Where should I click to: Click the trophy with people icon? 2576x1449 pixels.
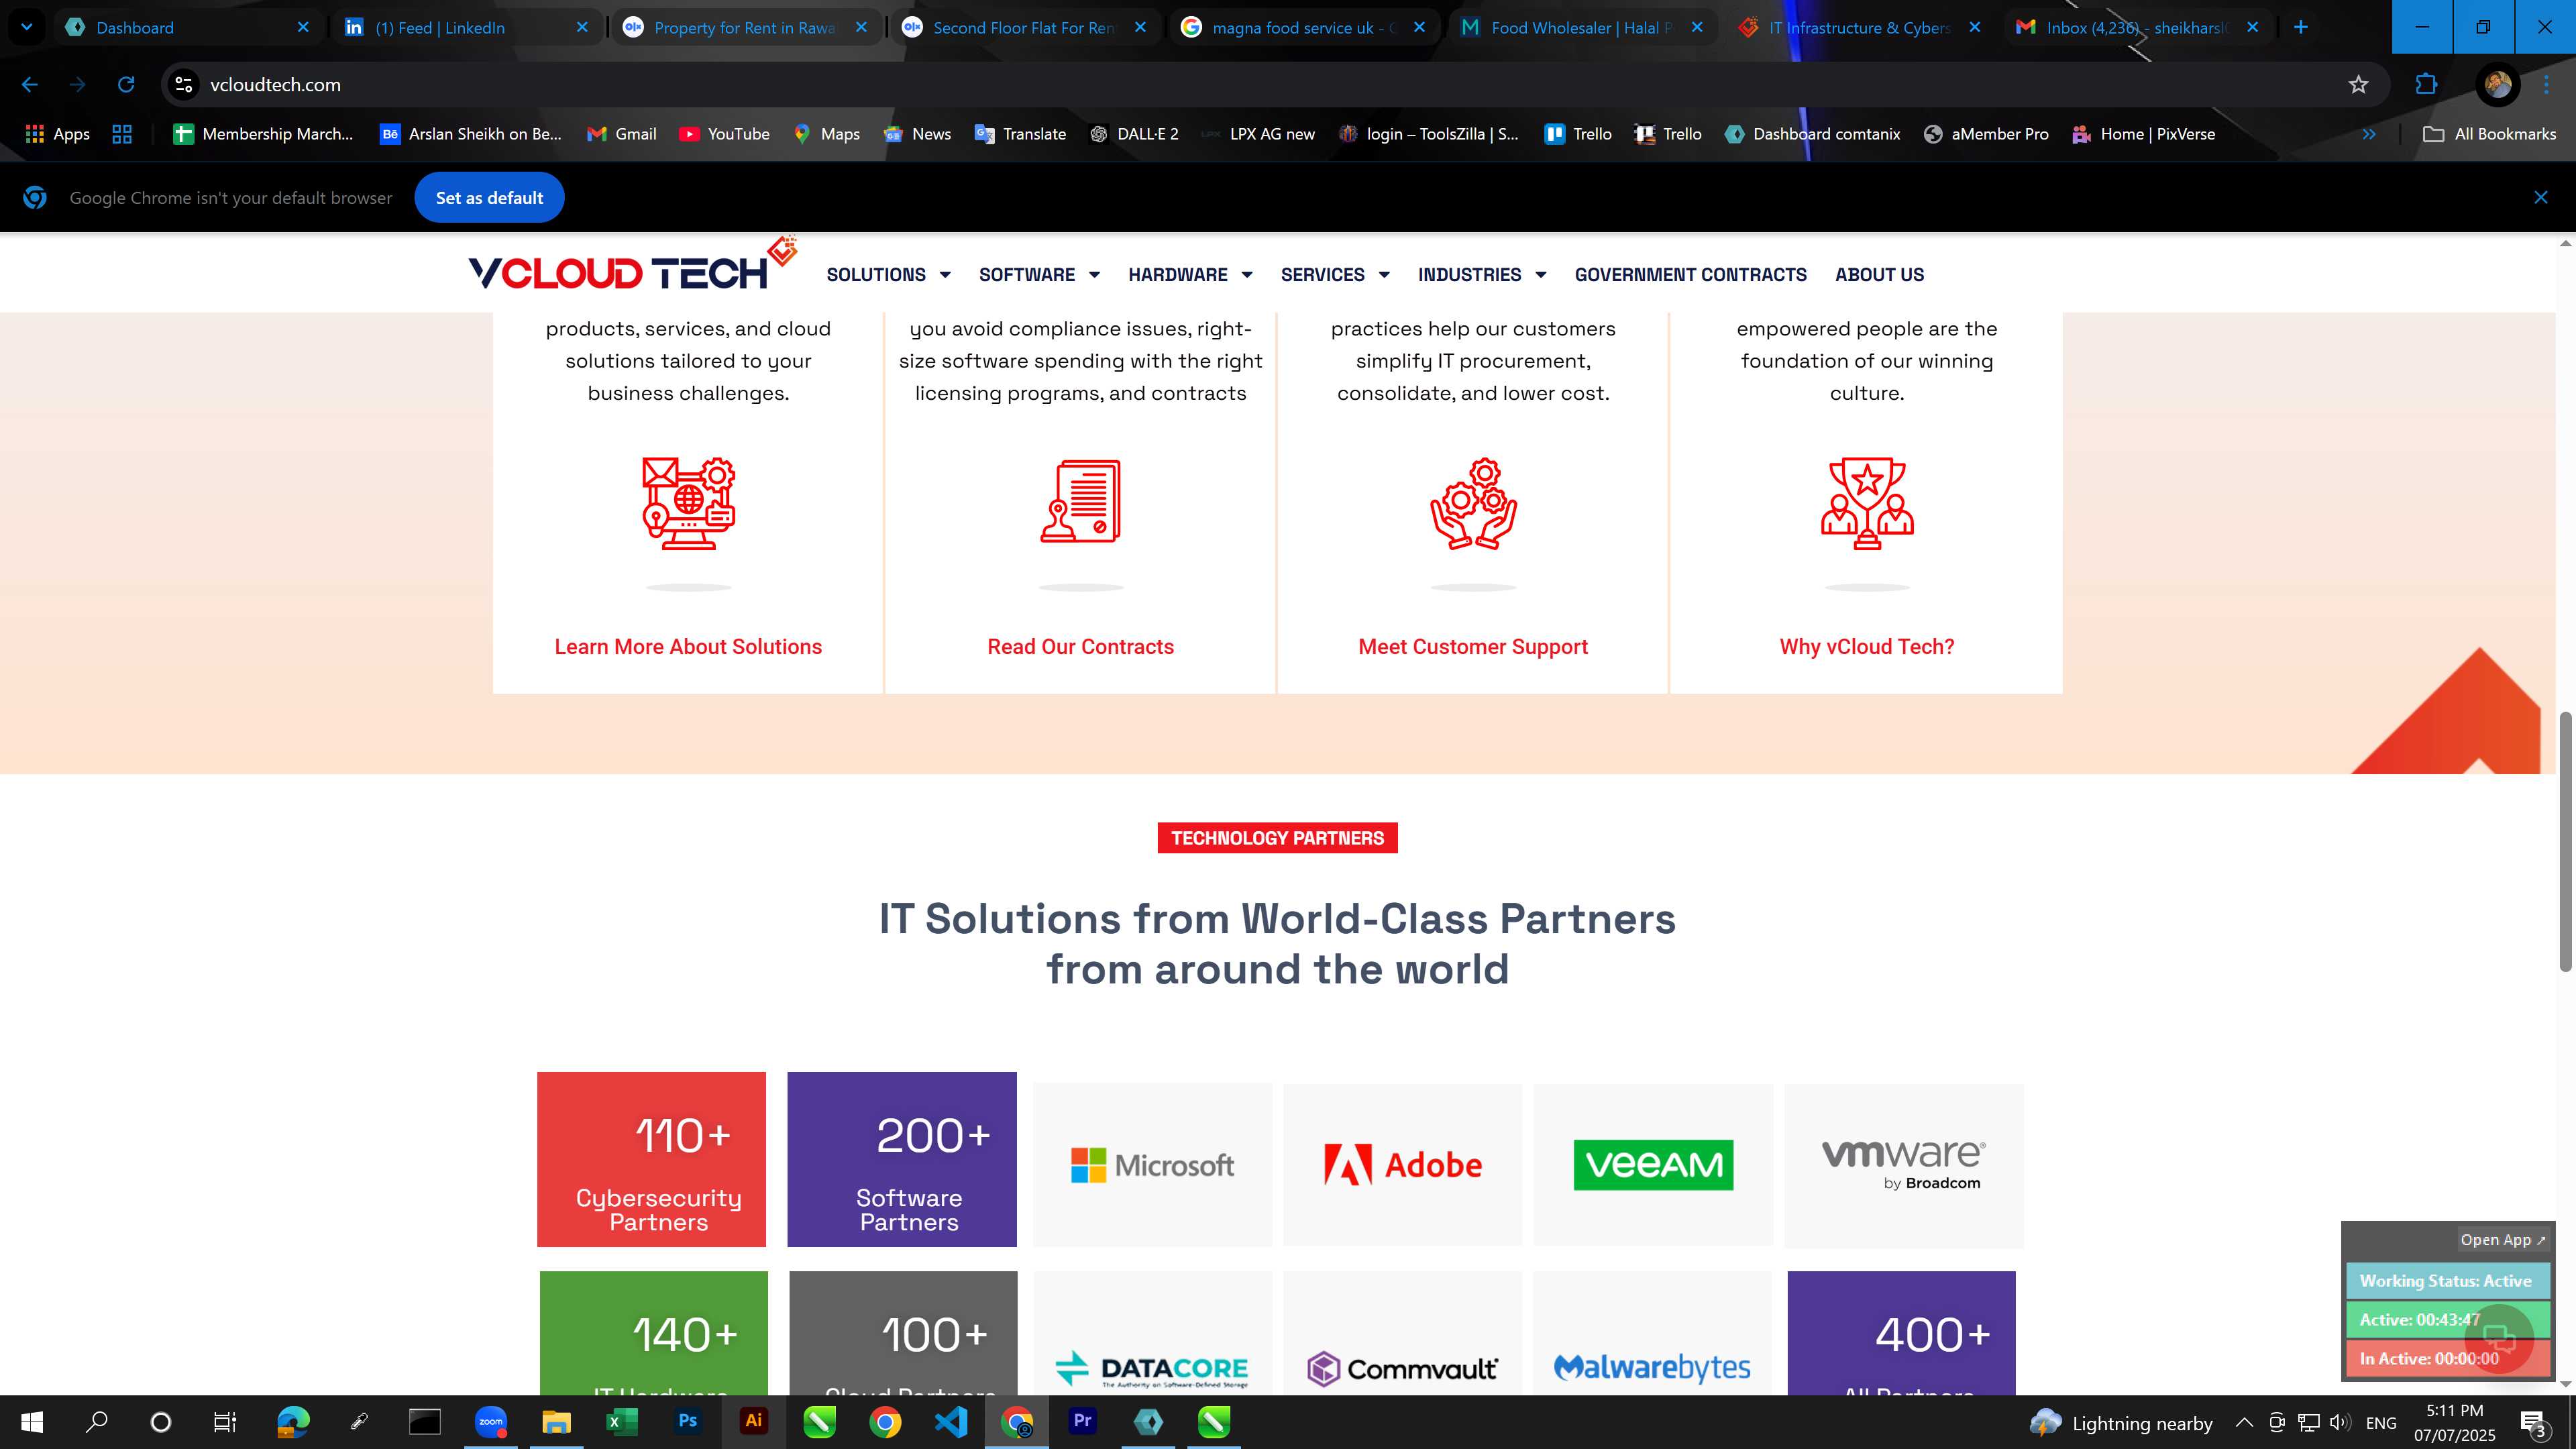pyautogui.click(x=1866, y=503)
